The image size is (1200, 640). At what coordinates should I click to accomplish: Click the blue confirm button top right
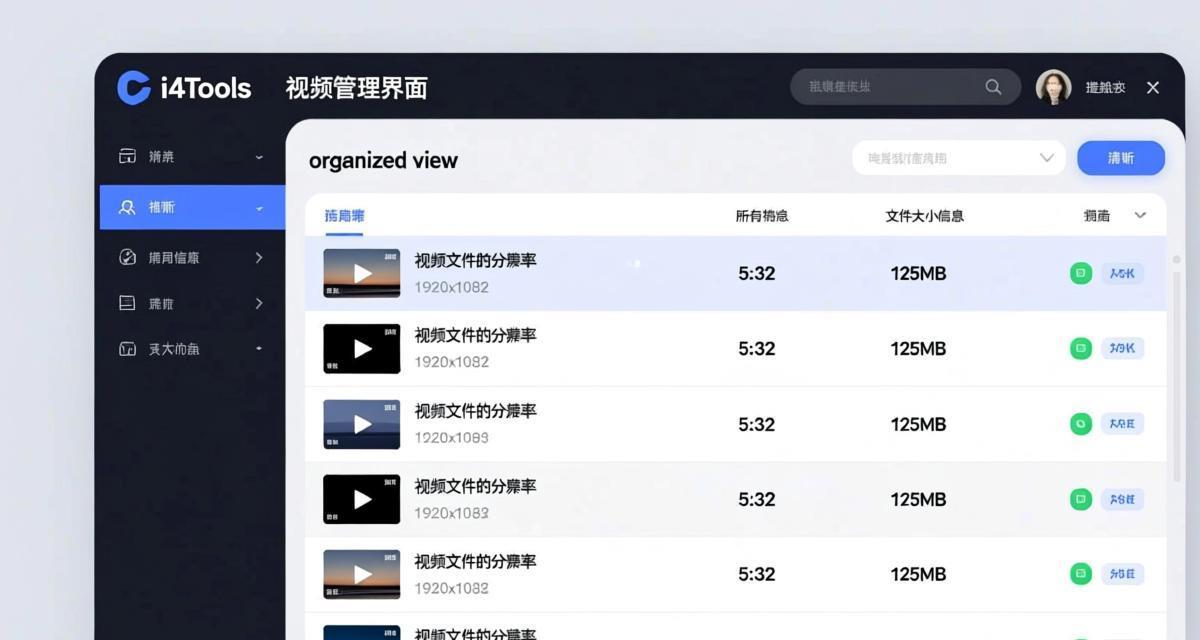(1120, 157)
